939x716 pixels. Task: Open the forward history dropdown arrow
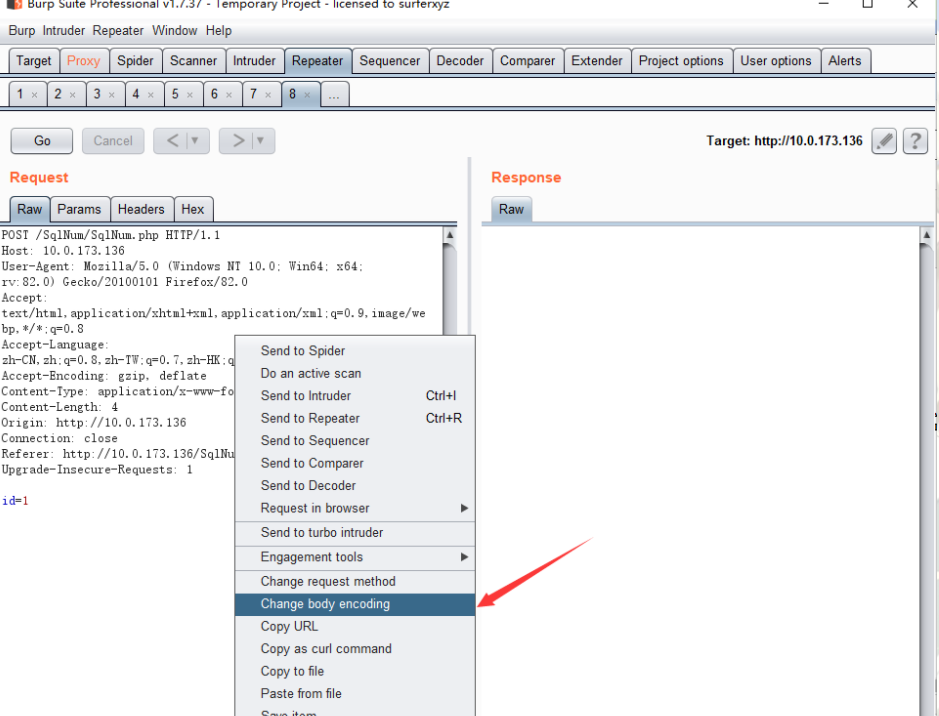coord(261,141)
